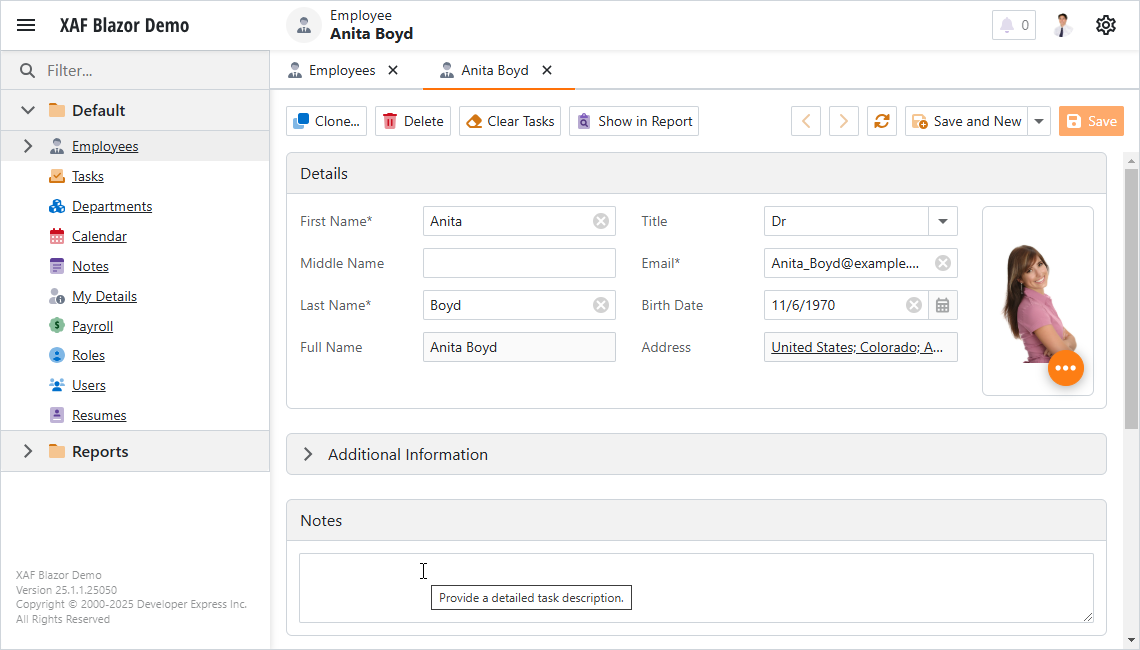Open the Save and New dropdown arrow
Screen dimensions: 1140x650
coord(1039,121)
